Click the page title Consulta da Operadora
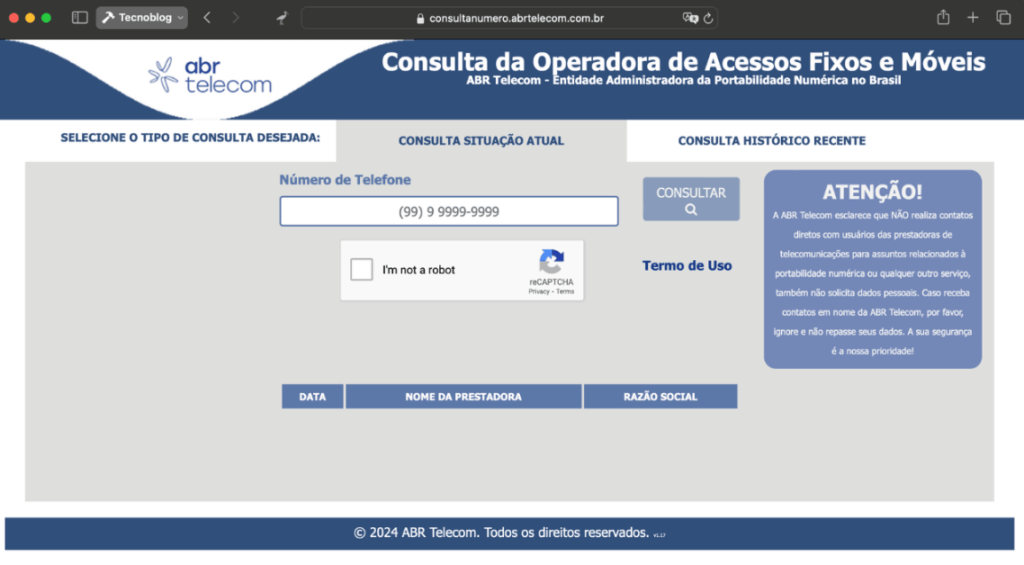The image size is (1024, 565). pyautogui.click(x=683, y=62)
